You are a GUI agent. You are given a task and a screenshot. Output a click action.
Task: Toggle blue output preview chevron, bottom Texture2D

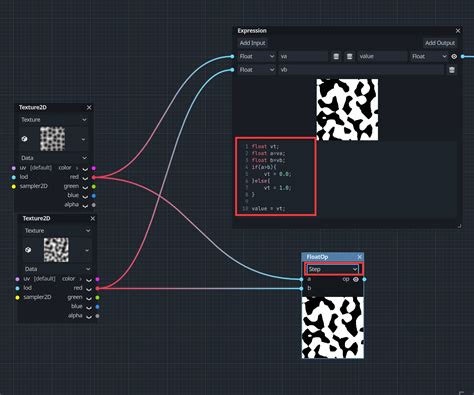(x=89, y=307)
